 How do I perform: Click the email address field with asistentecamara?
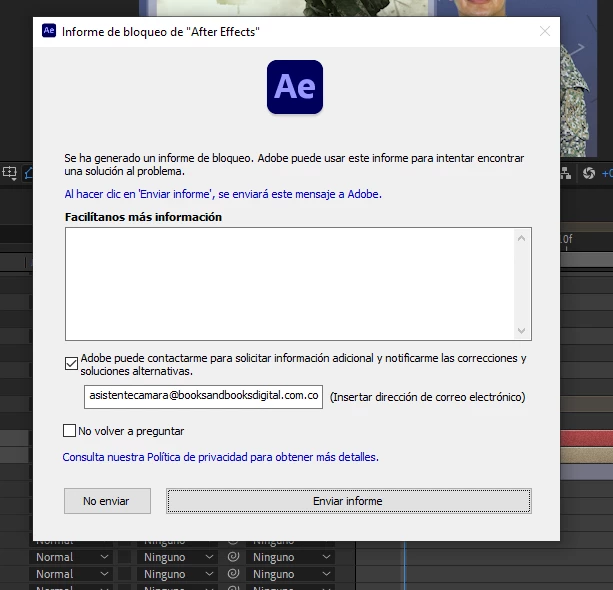coord(203,396)
